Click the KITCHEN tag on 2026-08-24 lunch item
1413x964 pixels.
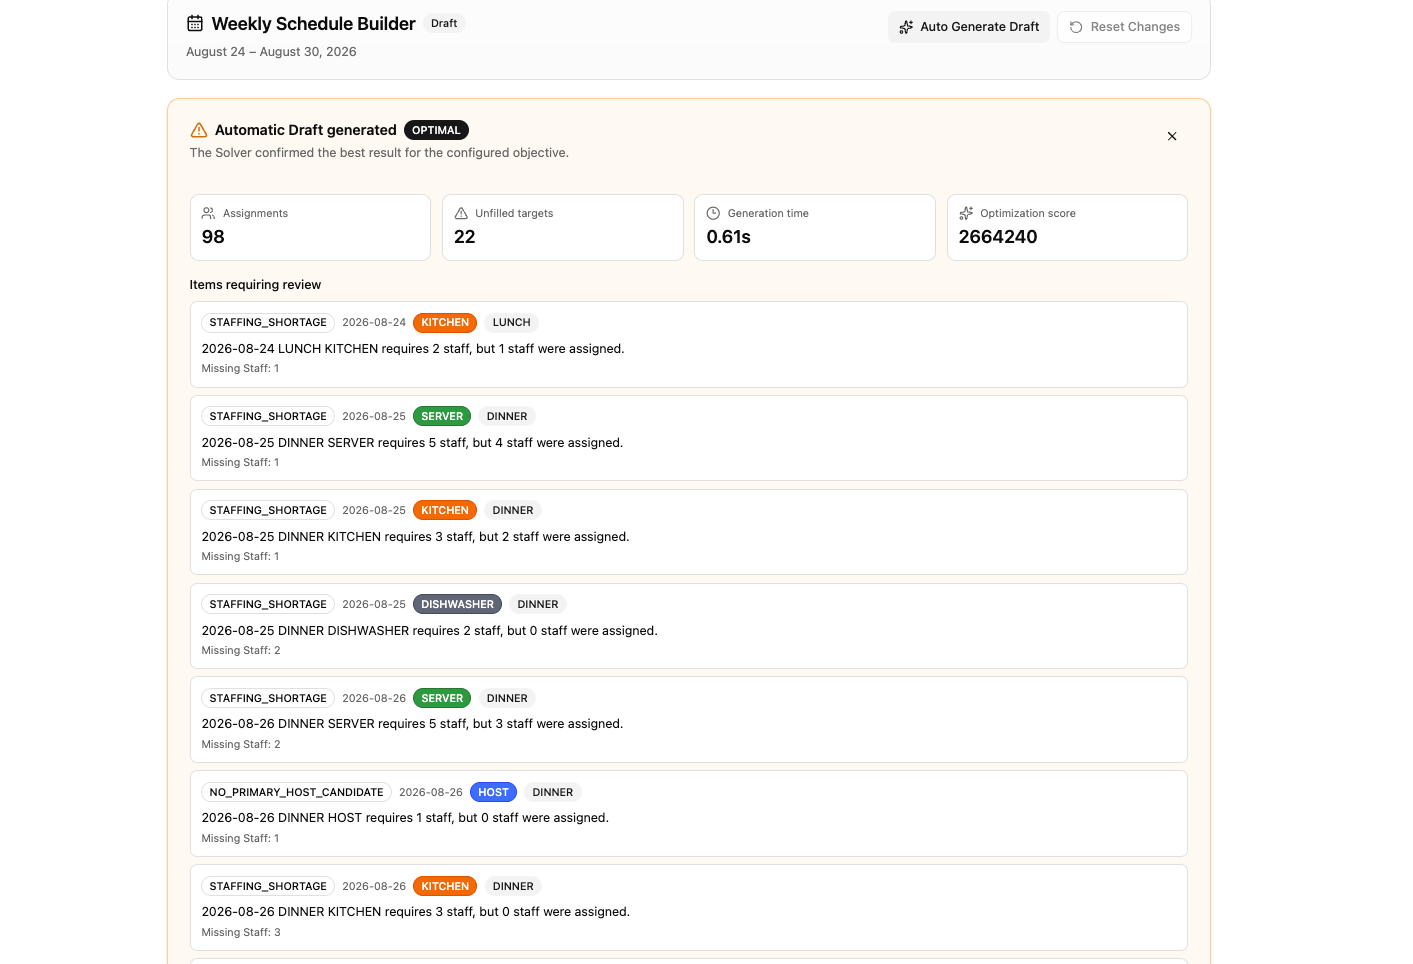445,322
